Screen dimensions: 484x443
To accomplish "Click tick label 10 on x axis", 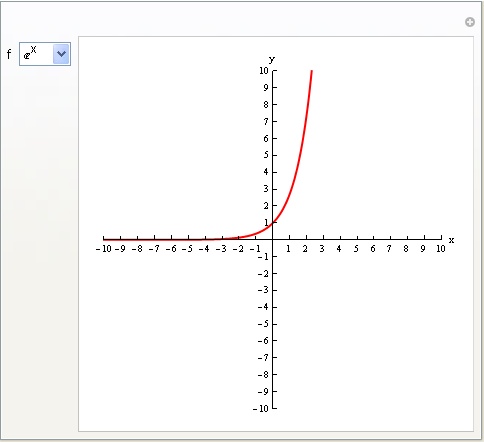I will point(441,249).
